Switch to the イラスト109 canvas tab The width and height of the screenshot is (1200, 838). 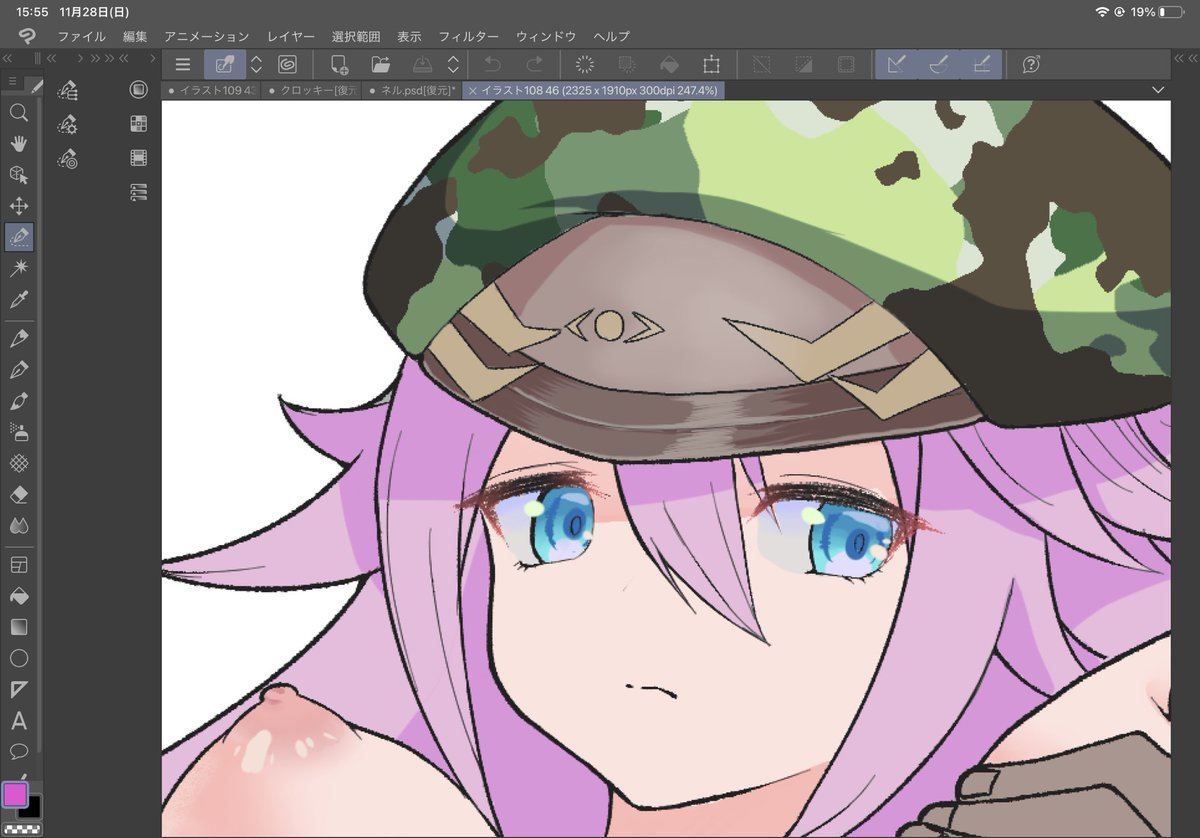(x=211, y=90)
